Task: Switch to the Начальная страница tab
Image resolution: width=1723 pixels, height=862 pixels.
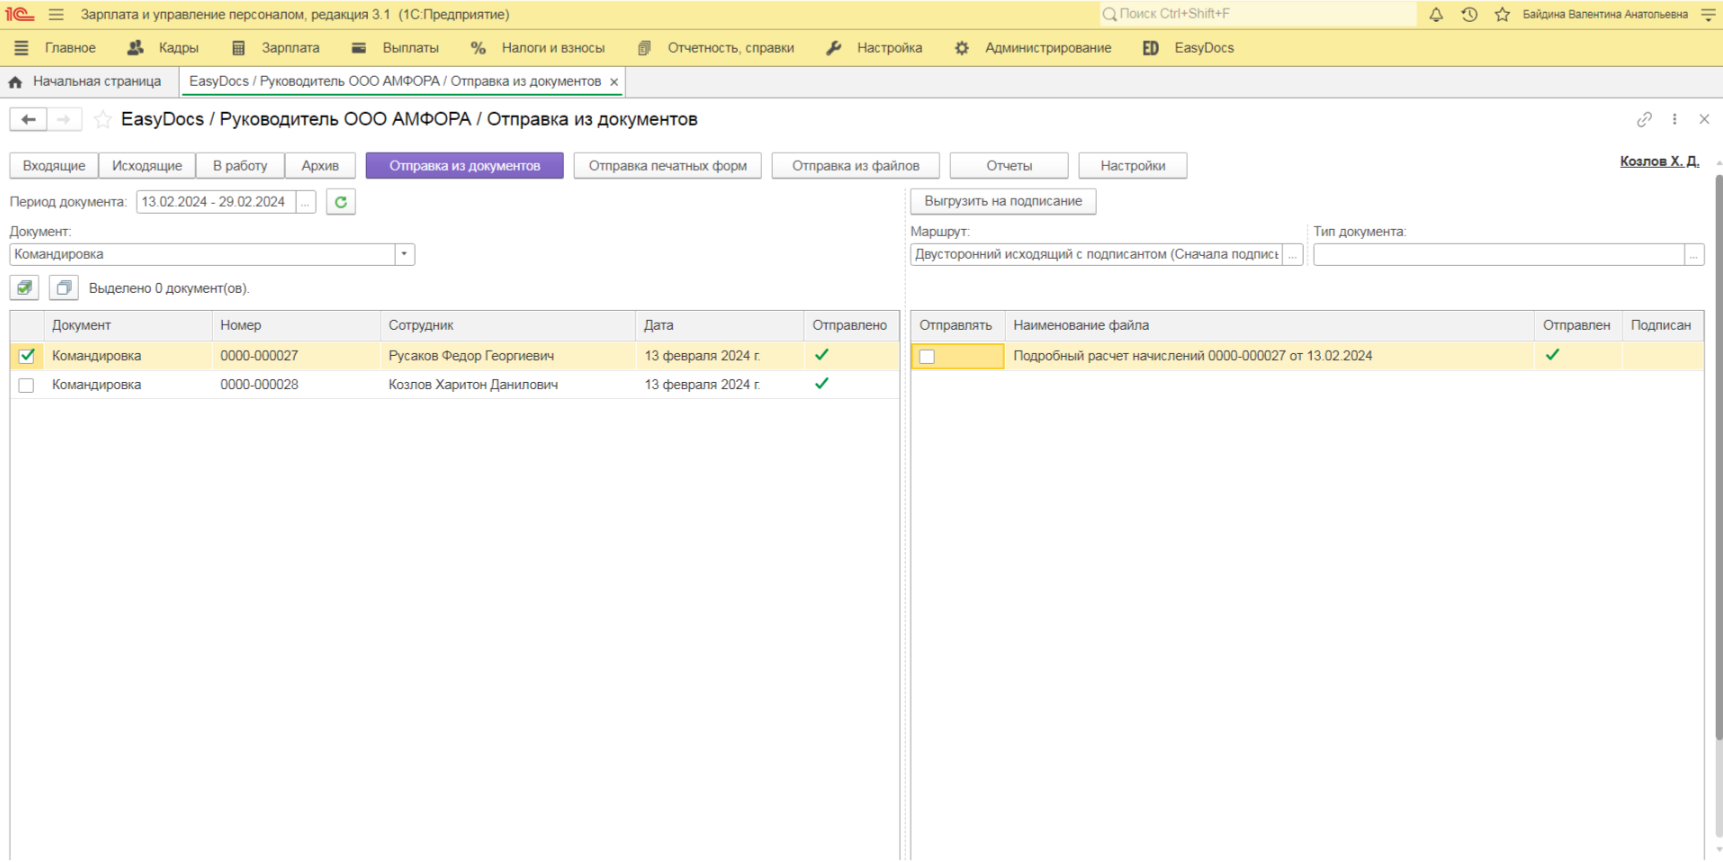Action: pos(96,82)
